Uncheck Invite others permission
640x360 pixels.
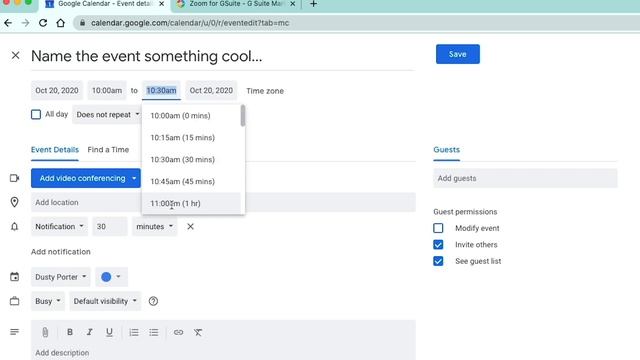438,244
